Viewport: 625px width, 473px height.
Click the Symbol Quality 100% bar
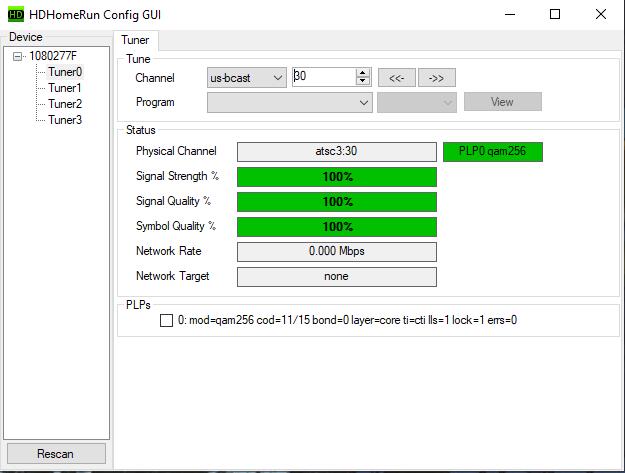coord(337,227)
